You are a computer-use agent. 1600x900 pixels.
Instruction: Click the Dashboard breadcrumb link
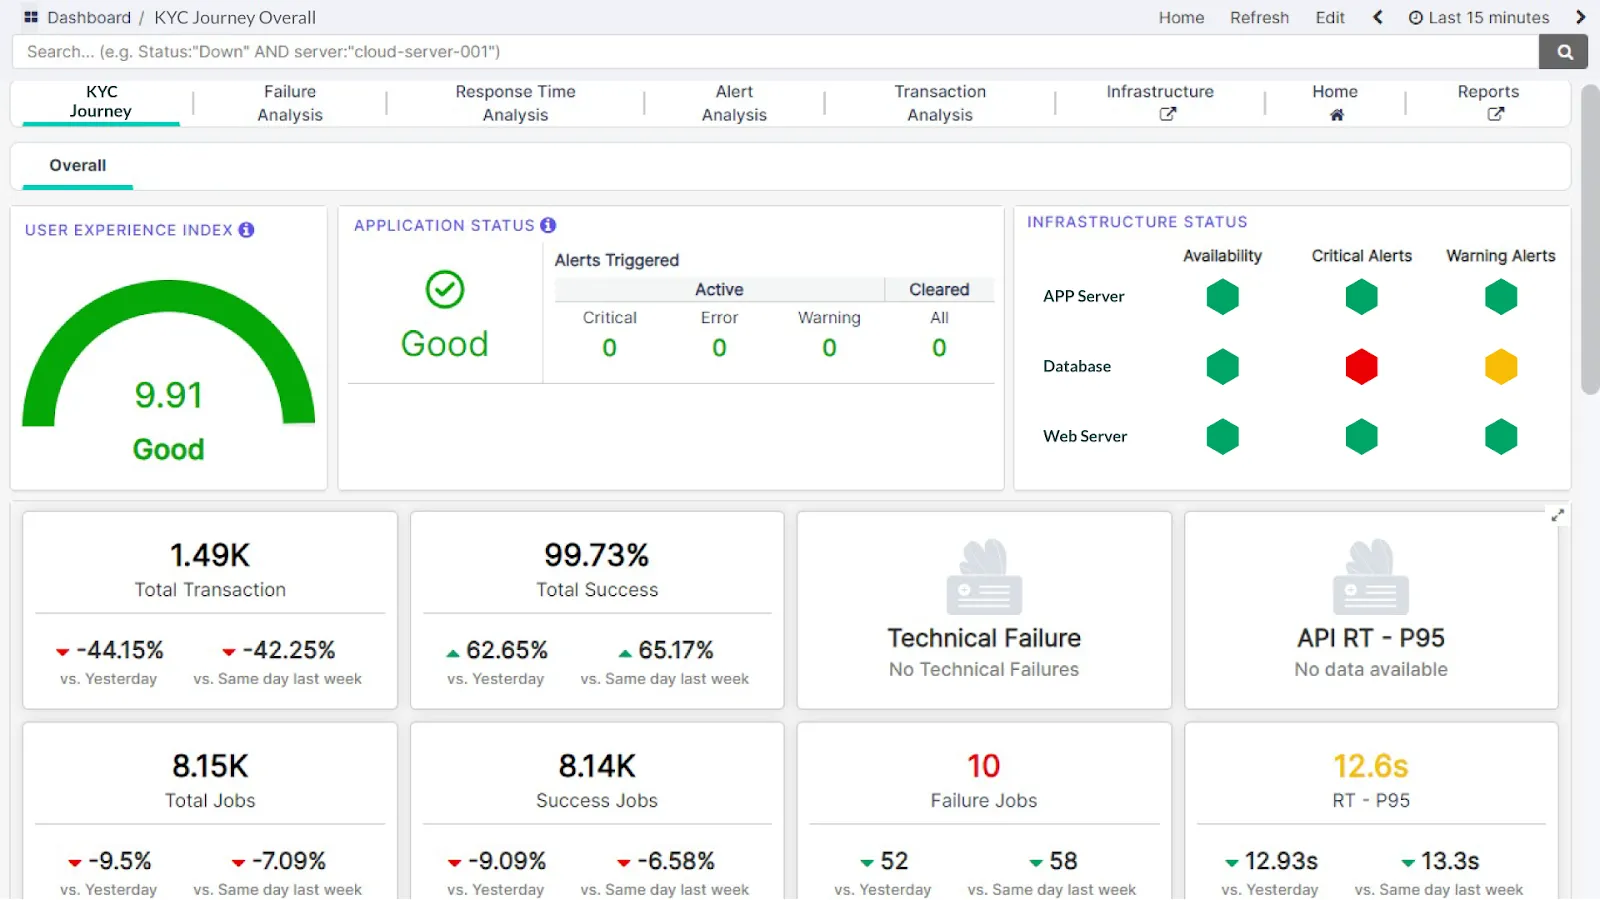tap(89, 17)
